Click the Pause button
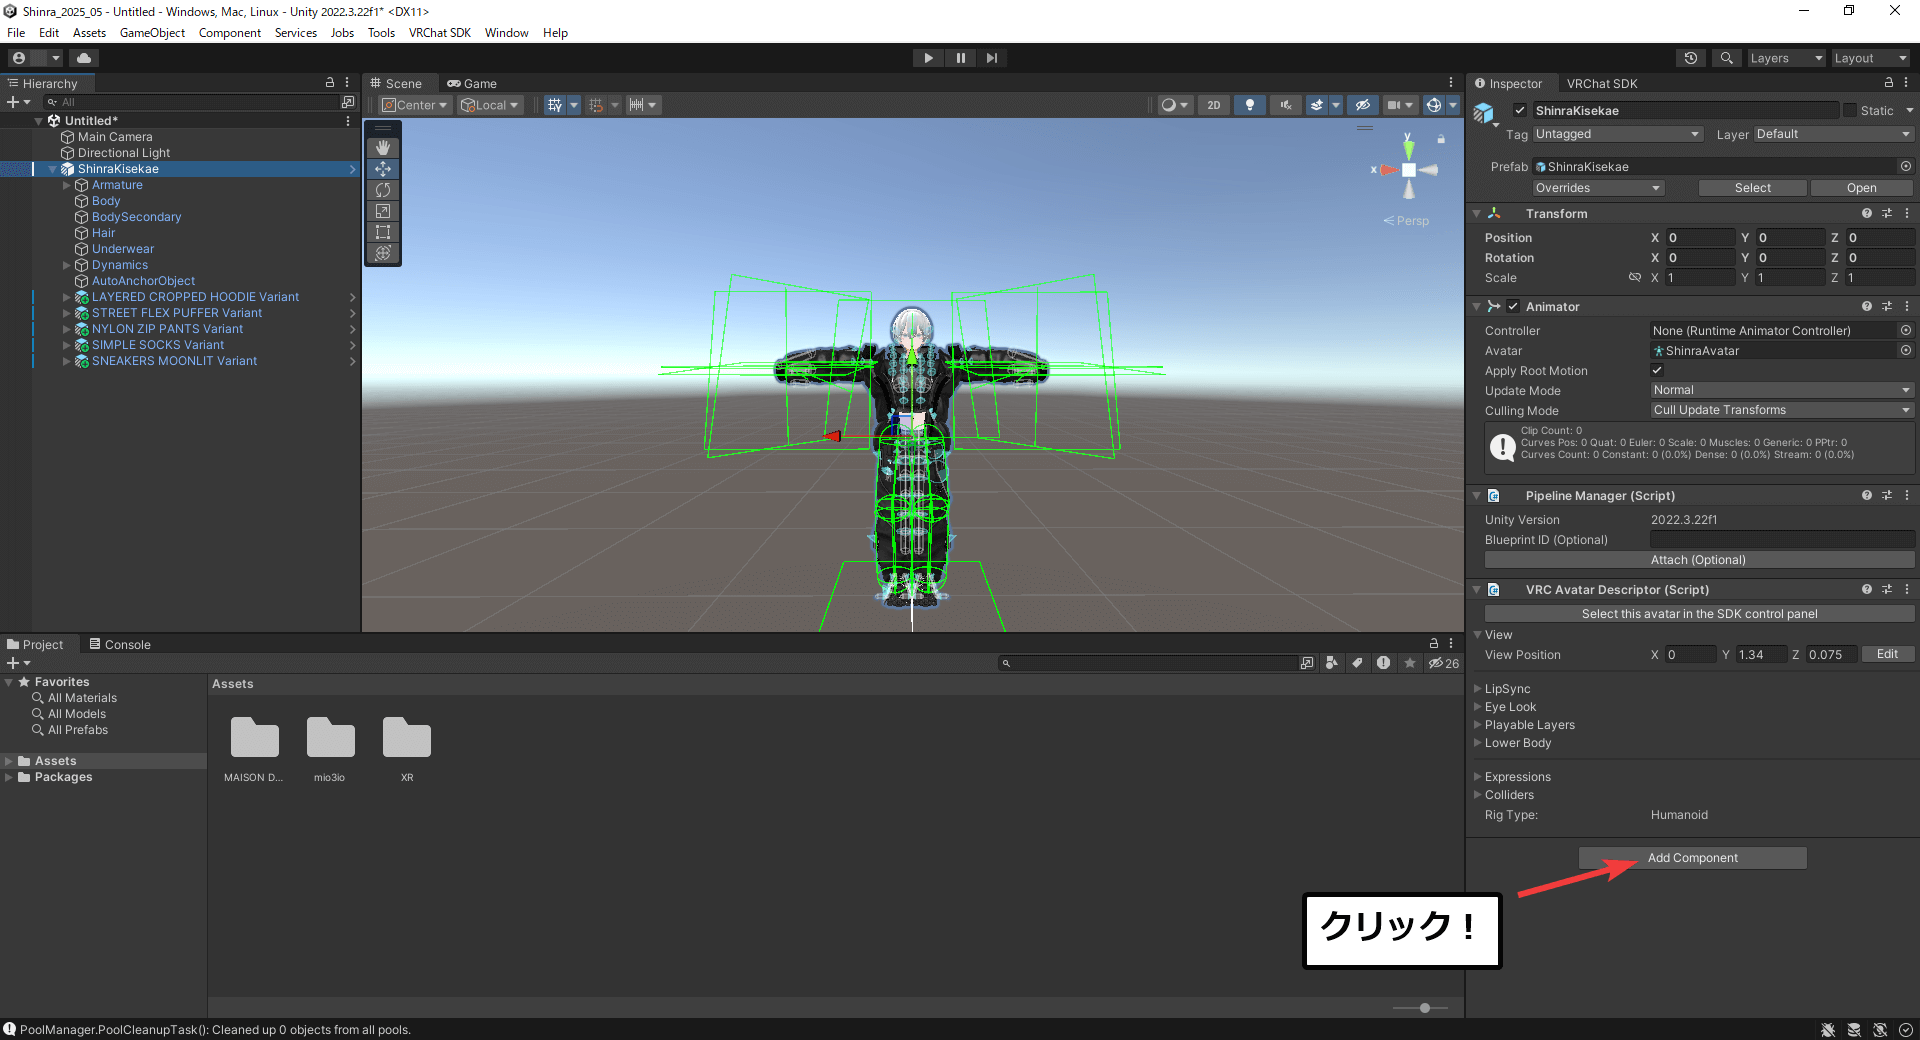Viewport: 1920px width, 1040px height. [x=960, y=58]
